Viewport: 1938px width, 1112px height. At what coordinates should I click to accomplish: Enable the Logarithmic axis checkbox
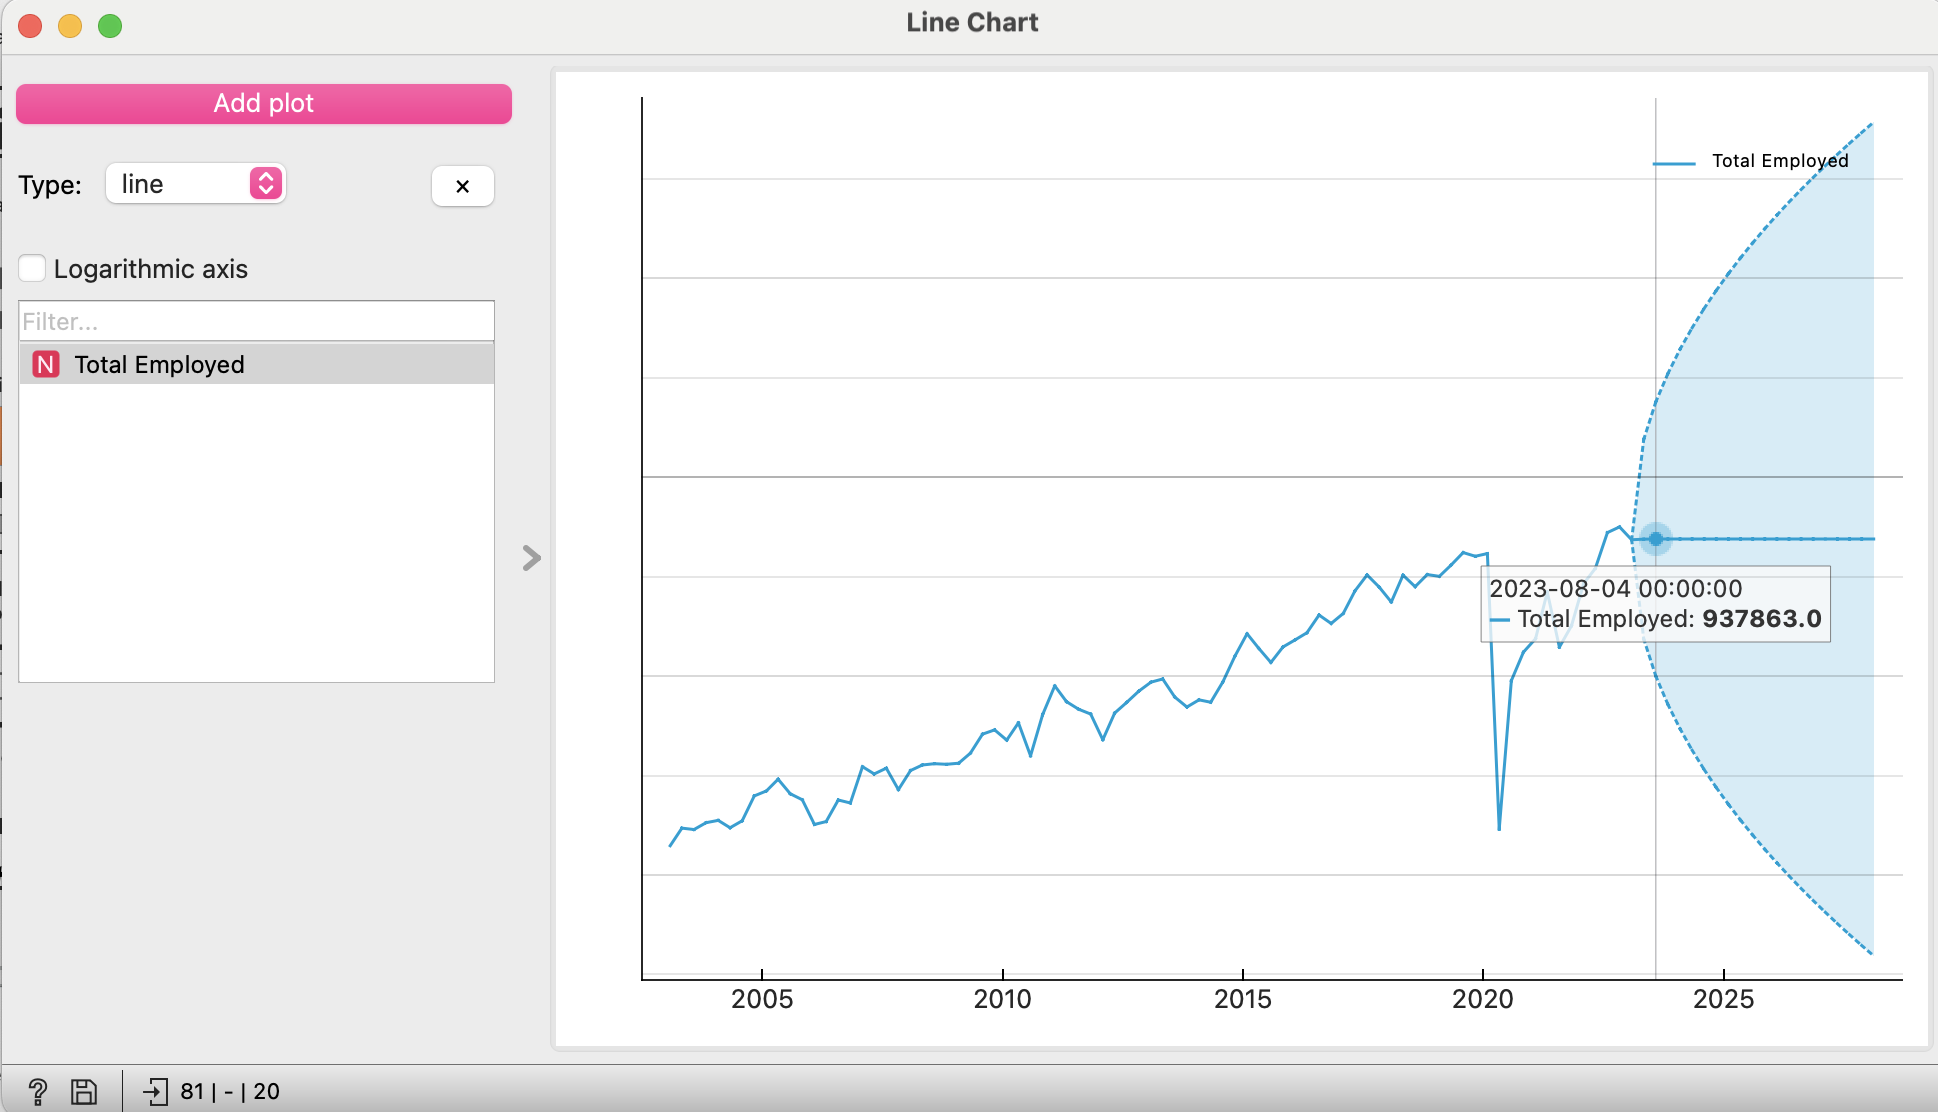click(33, 267)
